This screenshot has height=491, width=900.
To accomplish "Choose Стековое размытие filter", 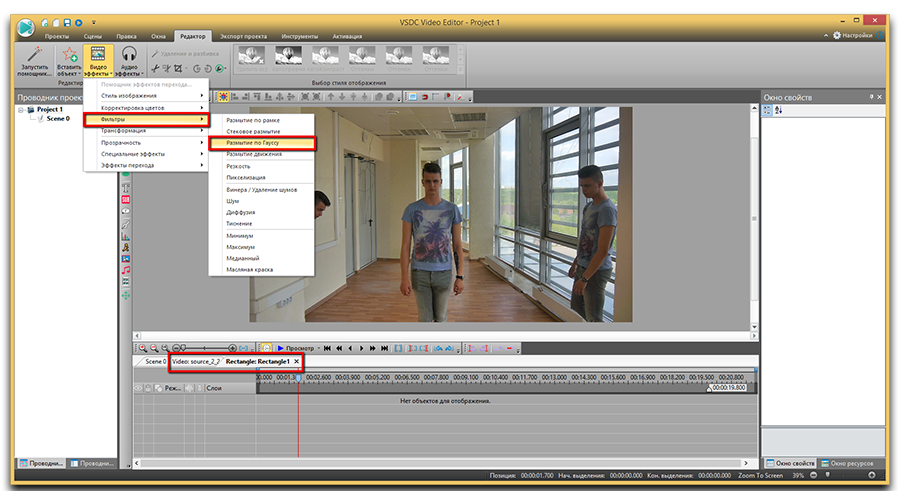I will [x=262, y=132].
